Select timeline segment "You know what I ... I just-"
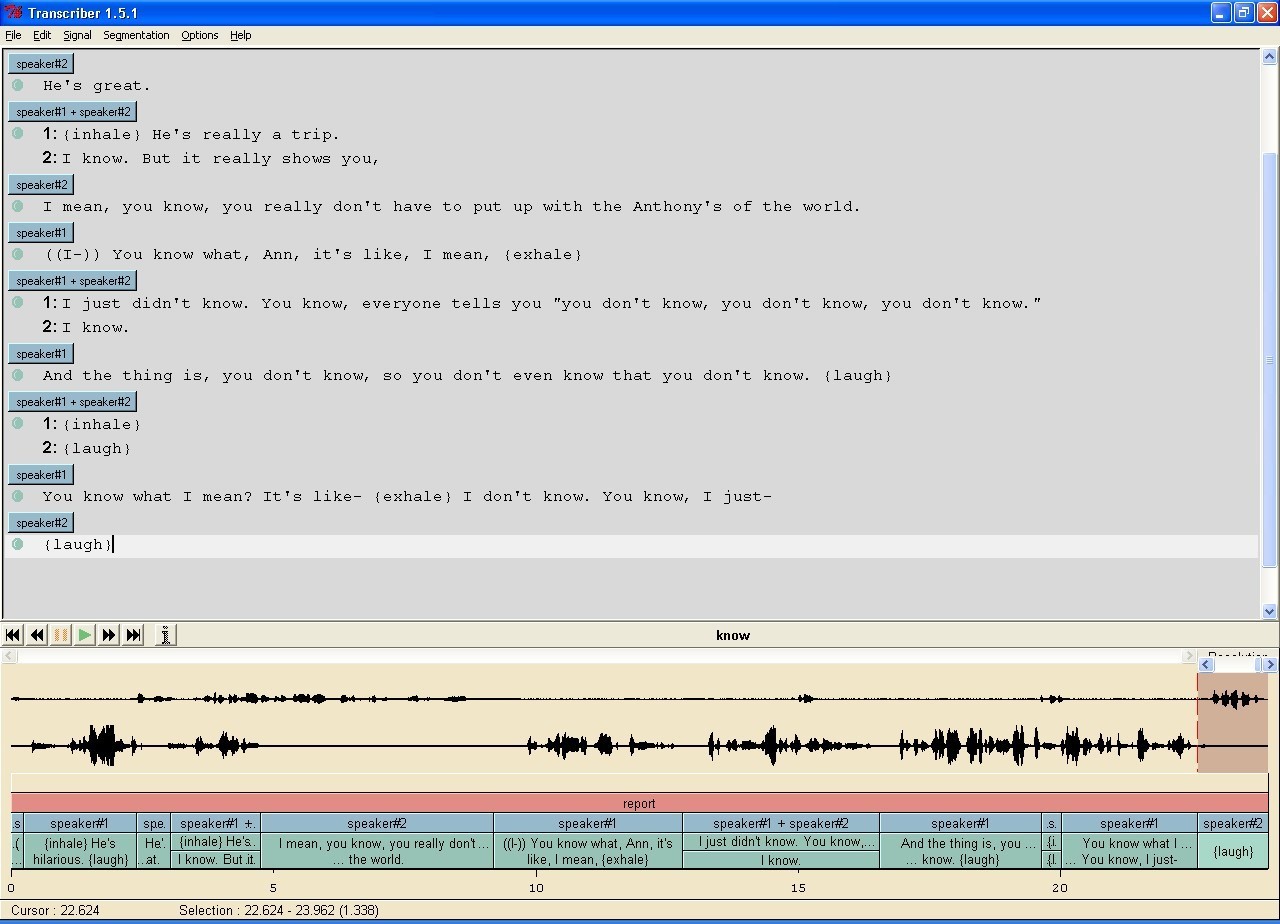The width and height of the screenshot is (1280, 924). (x=1129, y=851)
